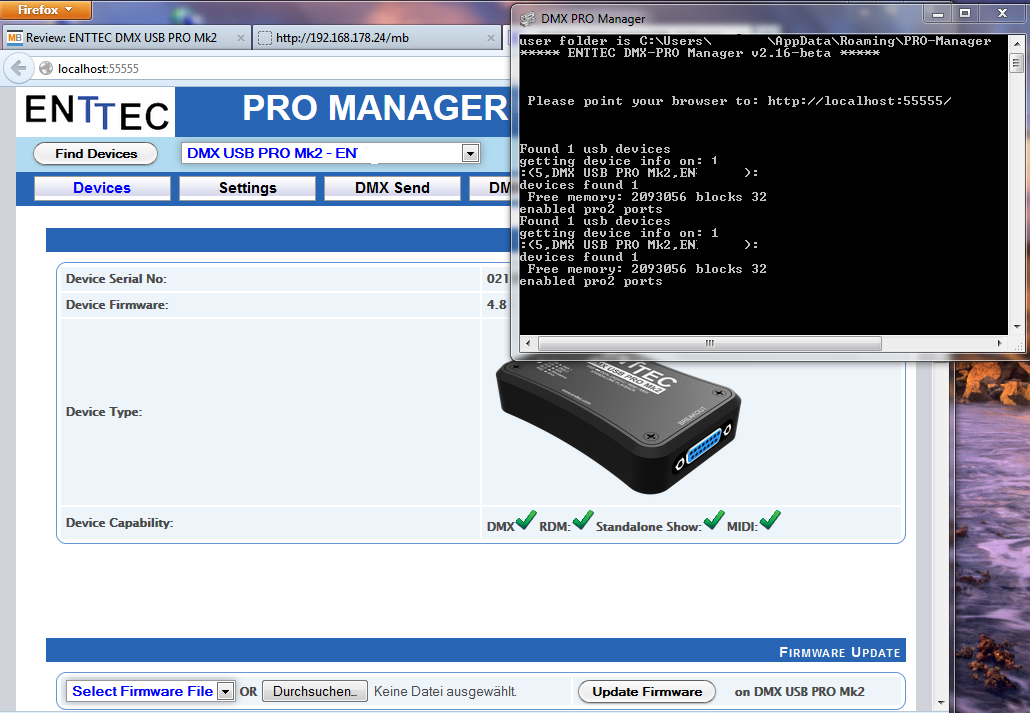Close the Review: ENTTEC DMX tab
The image size is (1030, 713).
(x=240, y=38)
